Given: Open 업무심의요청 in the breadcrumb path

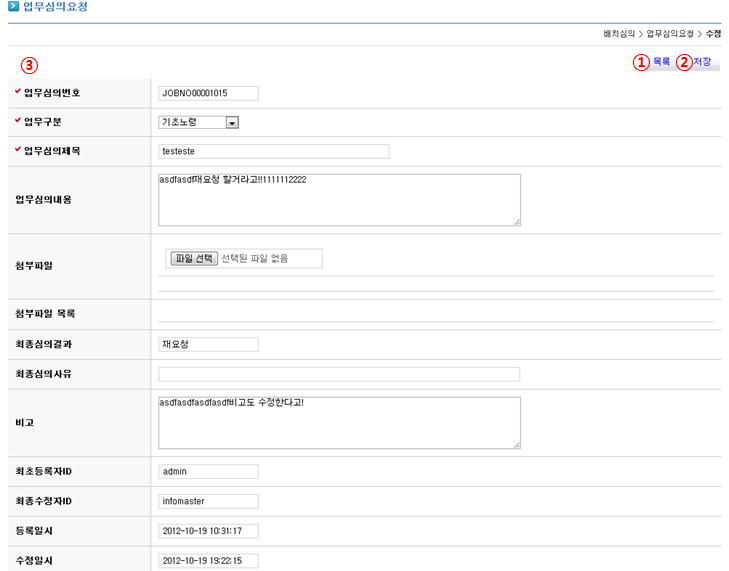Looking at the screenshot, I should point(669,34).
